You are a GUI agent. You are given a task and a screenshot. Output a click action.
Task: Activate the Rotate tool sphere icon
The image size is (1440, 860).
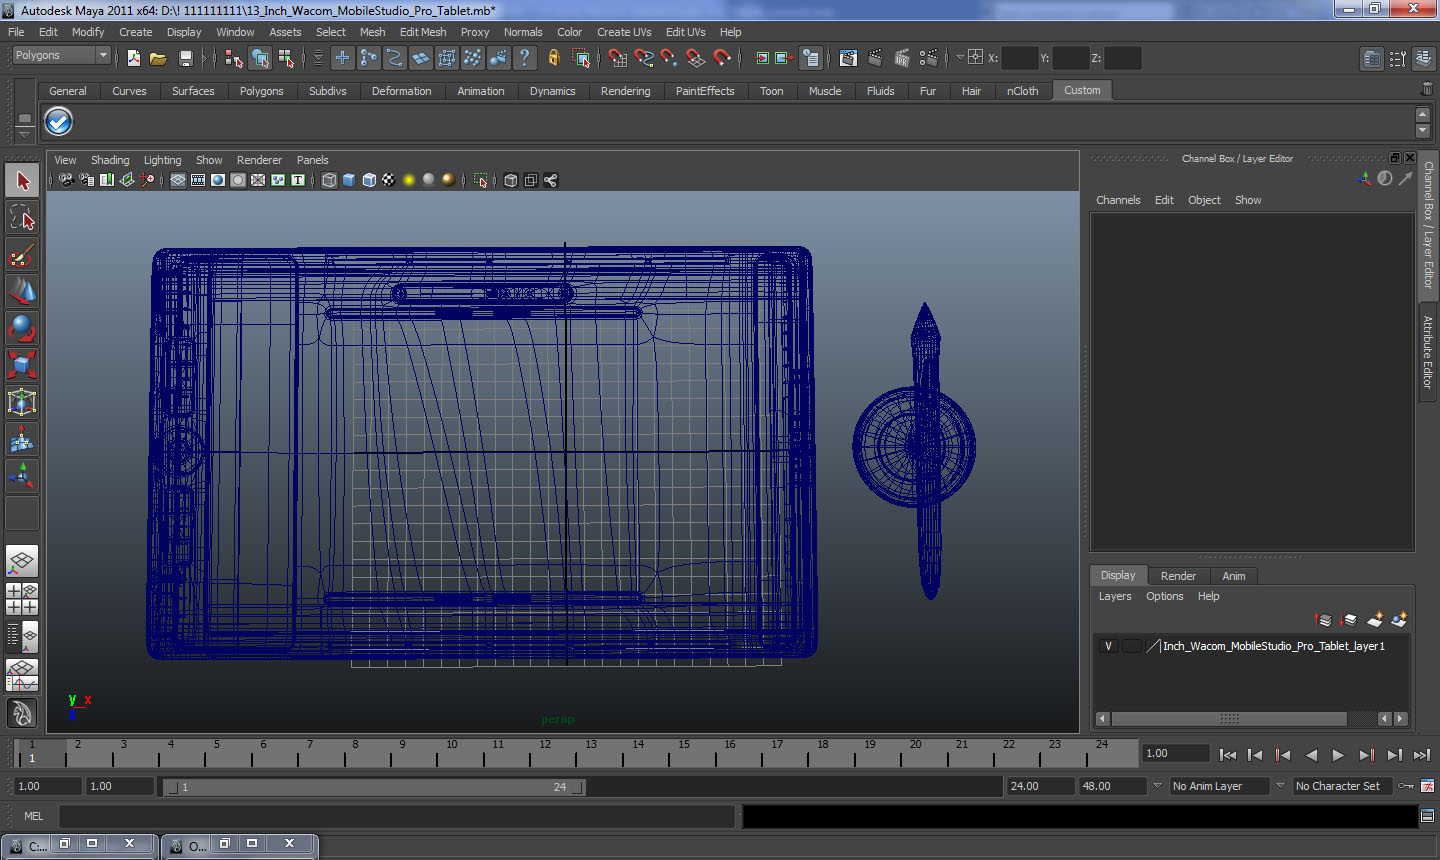22,328
